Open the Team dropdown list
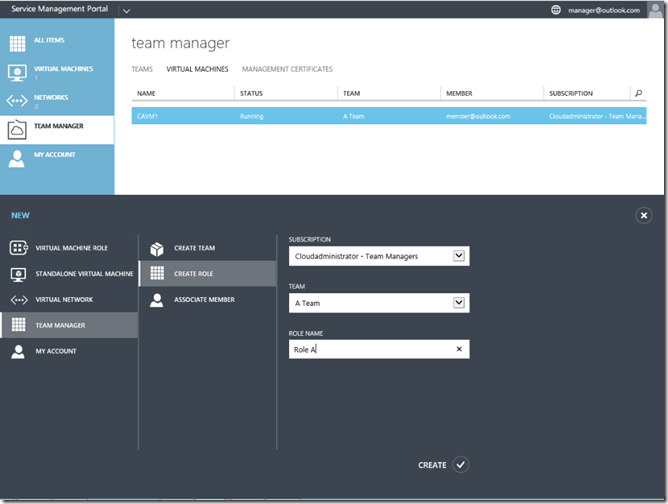The image size is (668, 504). (459, 302)
